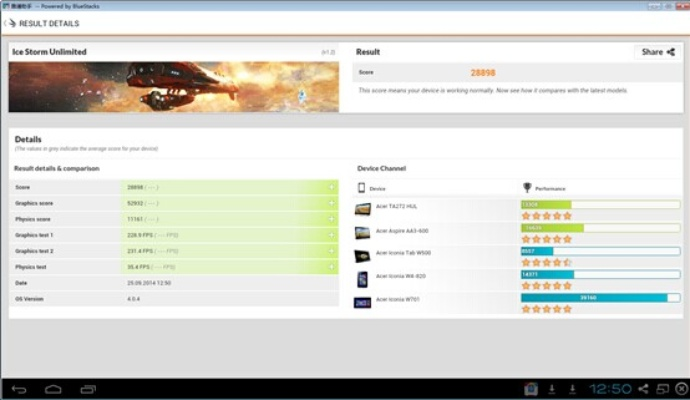Open the recent apps navigation icon
The height and width of the screenshot is (400, 690).
(88, 388)
